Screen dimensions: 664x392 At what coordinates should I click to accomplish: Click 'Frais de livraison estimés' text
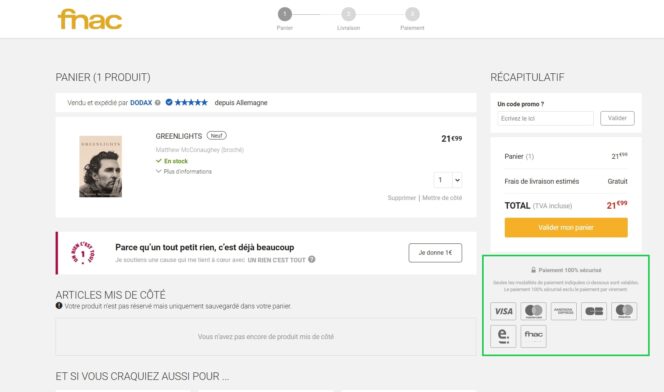(542, 181)
